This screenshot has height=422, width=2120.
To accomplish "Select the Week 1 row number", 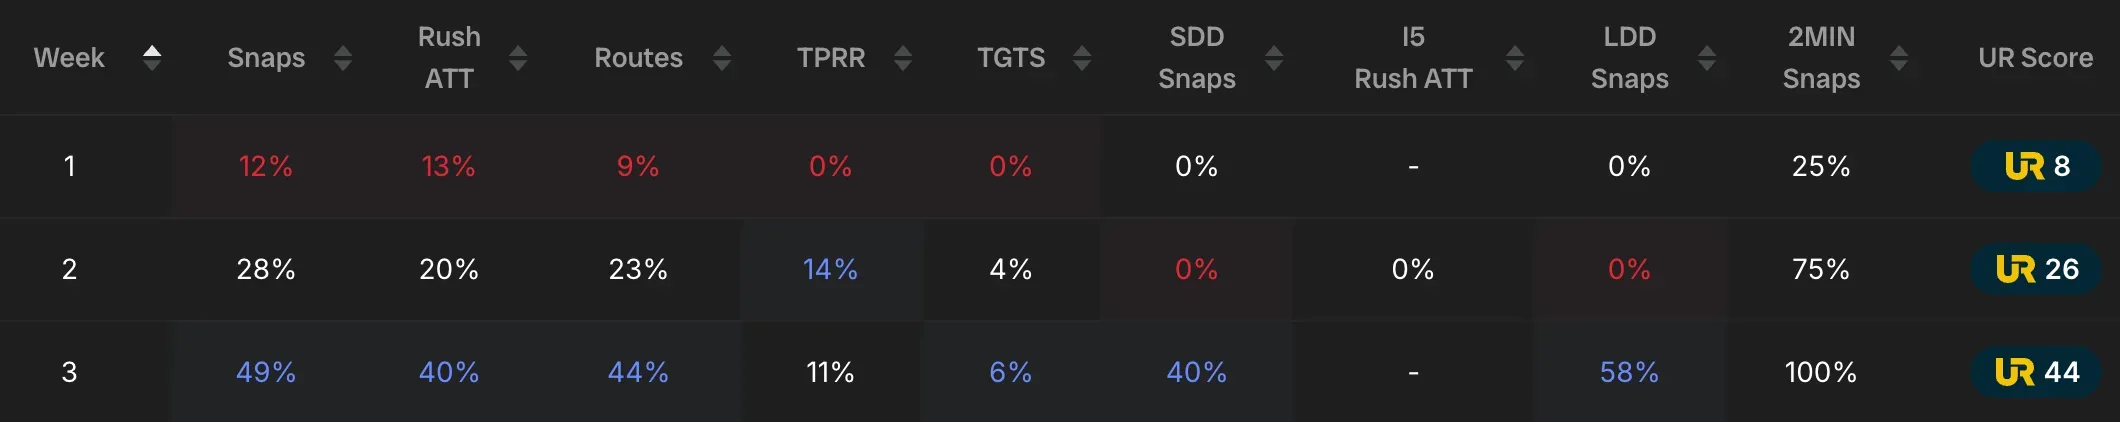I will tap(69, 166).
